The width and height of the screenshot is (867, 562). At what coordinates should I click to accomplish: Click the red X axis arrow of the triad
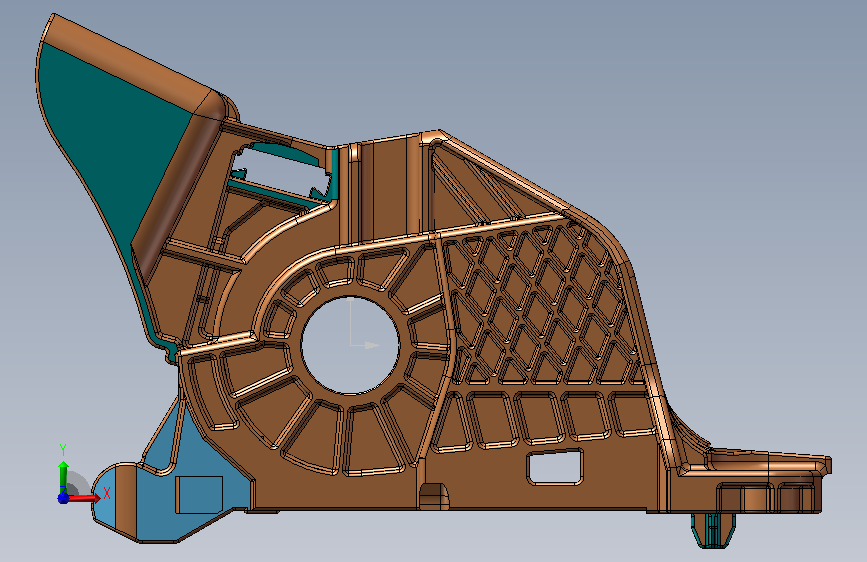coord(83,498)
